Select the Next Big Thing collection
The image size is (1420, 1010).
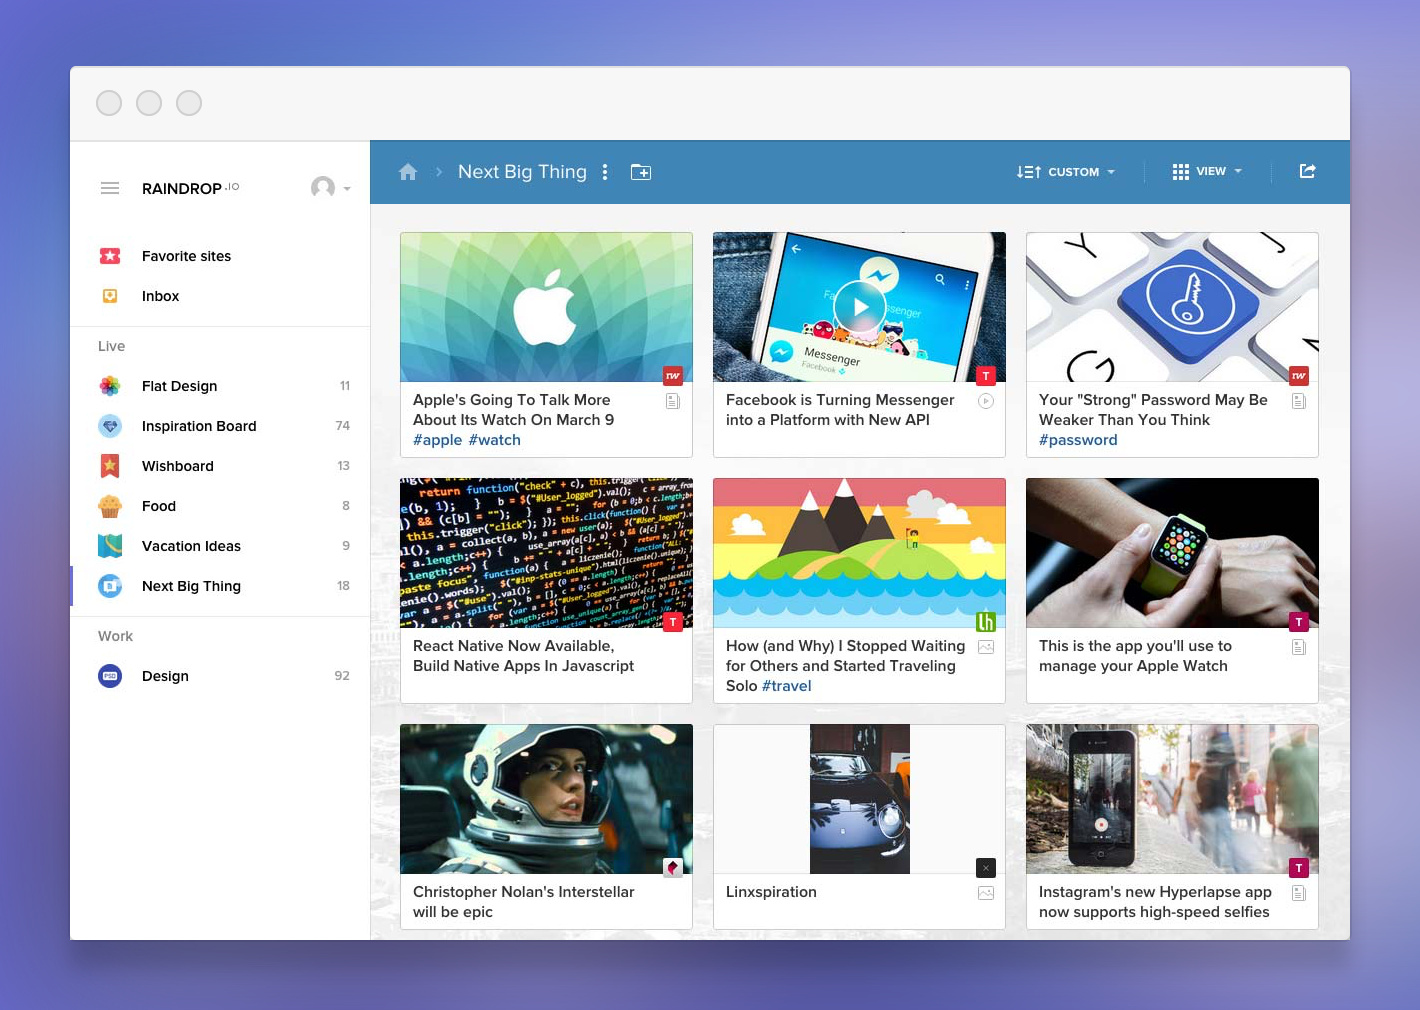220,586
